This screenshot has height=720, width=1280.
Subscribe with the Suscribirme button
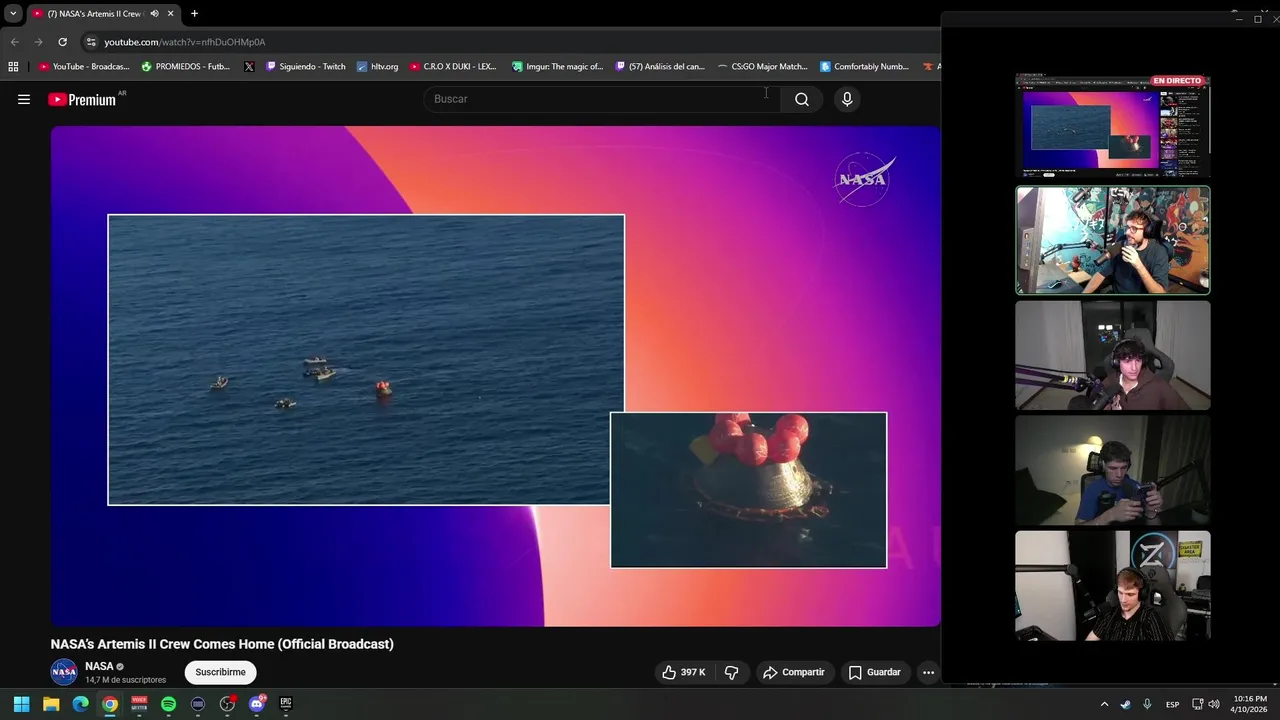point(220,672)
